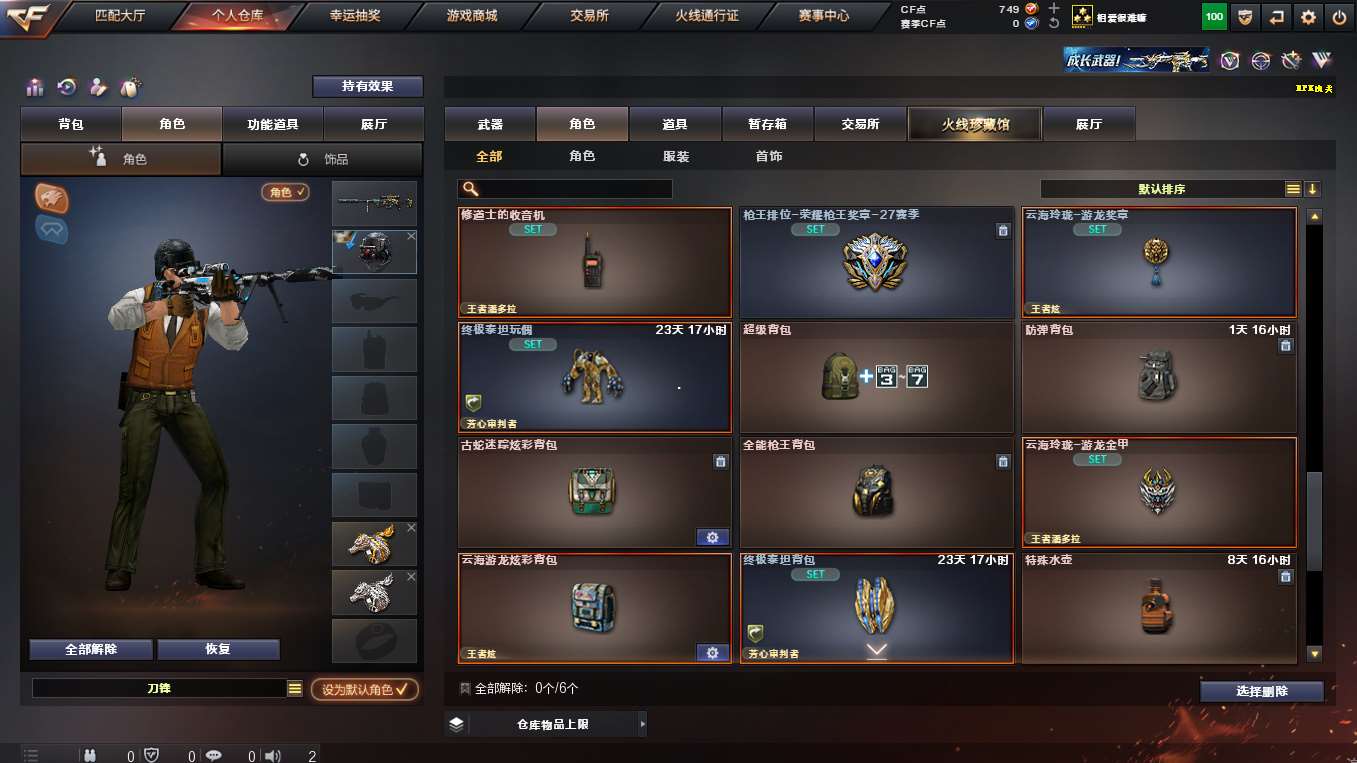Select the orange eagle emblem icon
Viewport: 1357px width, 763px height.
(52, 198)
